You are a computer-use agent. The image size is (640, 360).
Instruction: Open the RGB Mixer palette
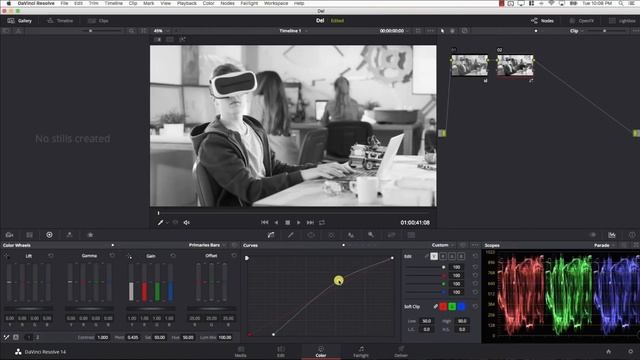point(69,235)
